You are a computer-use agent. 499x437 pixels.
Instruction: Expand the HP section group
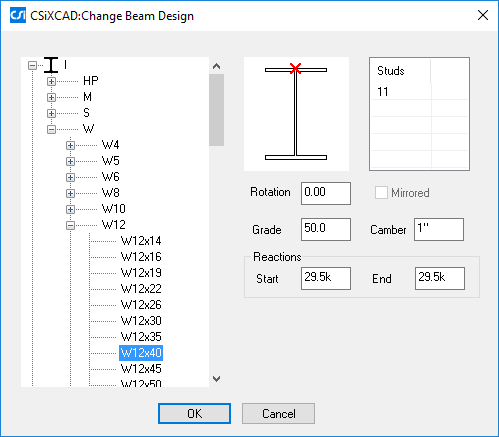(x=51, y=81)
